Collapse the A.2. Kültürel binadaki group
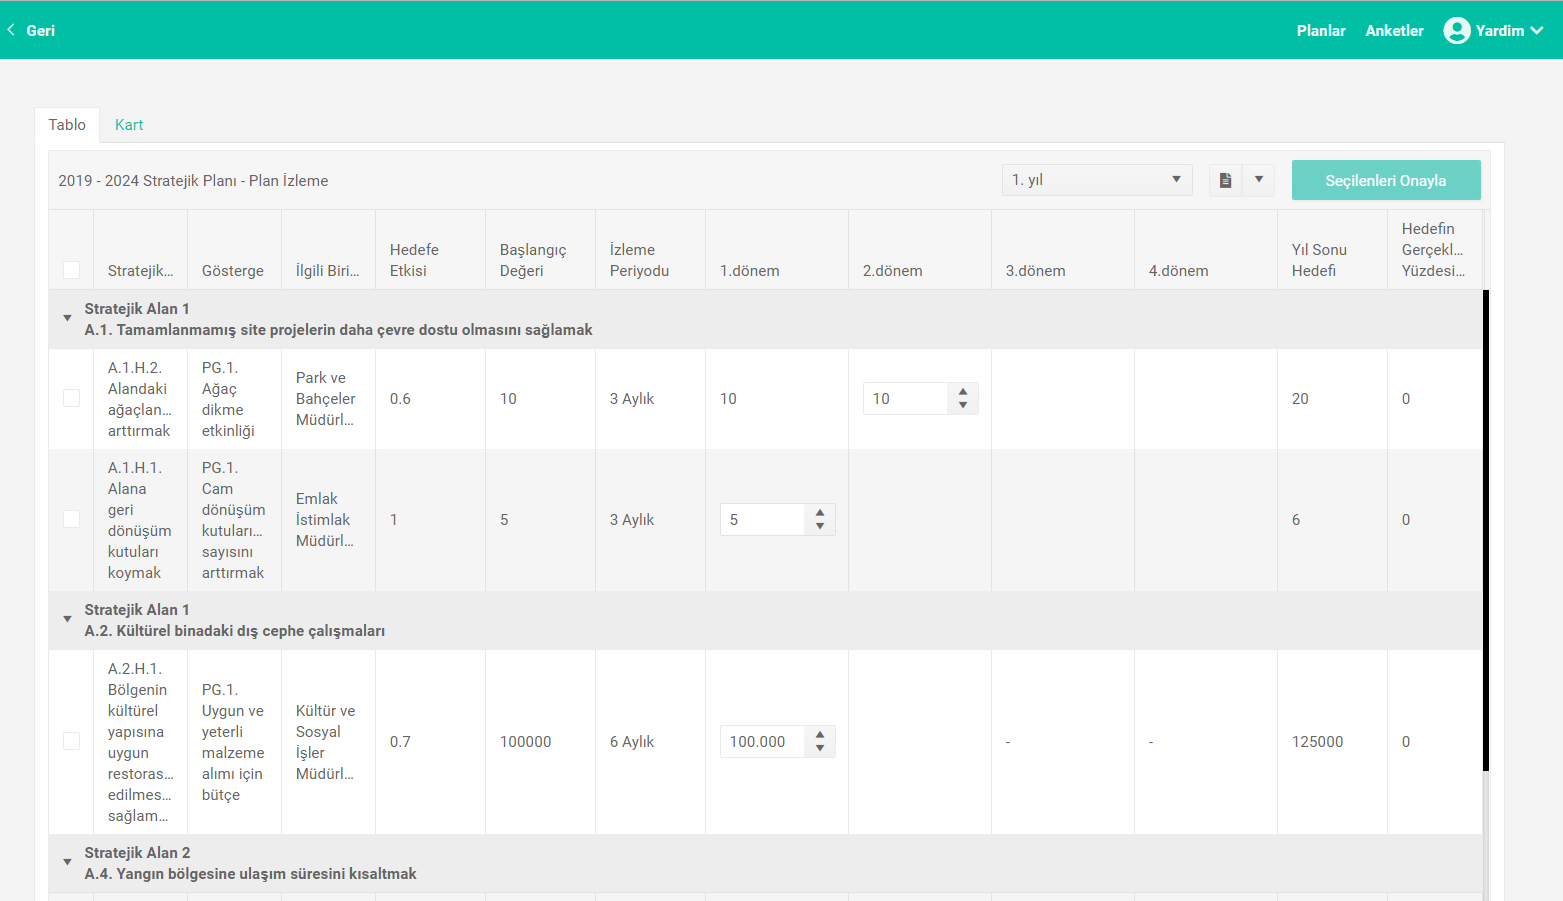 pyautogui.click(x=67, y=619)
